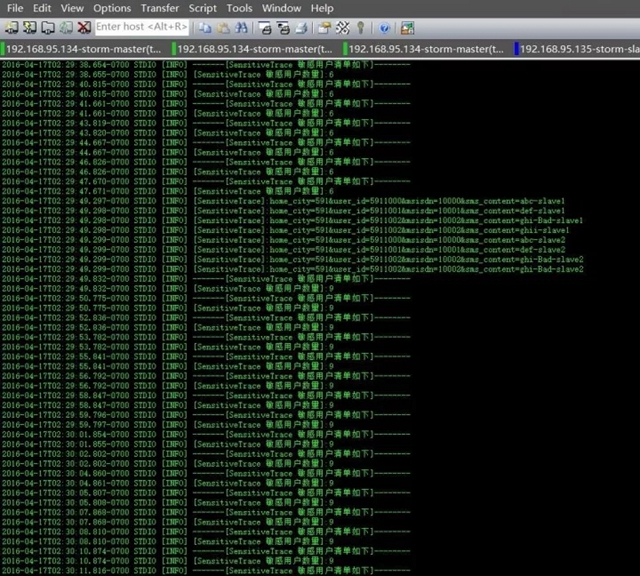
Task: Click the Connect in Tab toolbar icon
Action: (x=48, y=27)
